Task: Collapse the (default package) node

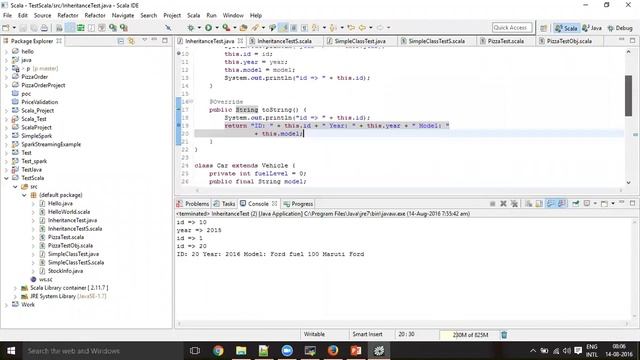Action: click(x=24, y=195)
